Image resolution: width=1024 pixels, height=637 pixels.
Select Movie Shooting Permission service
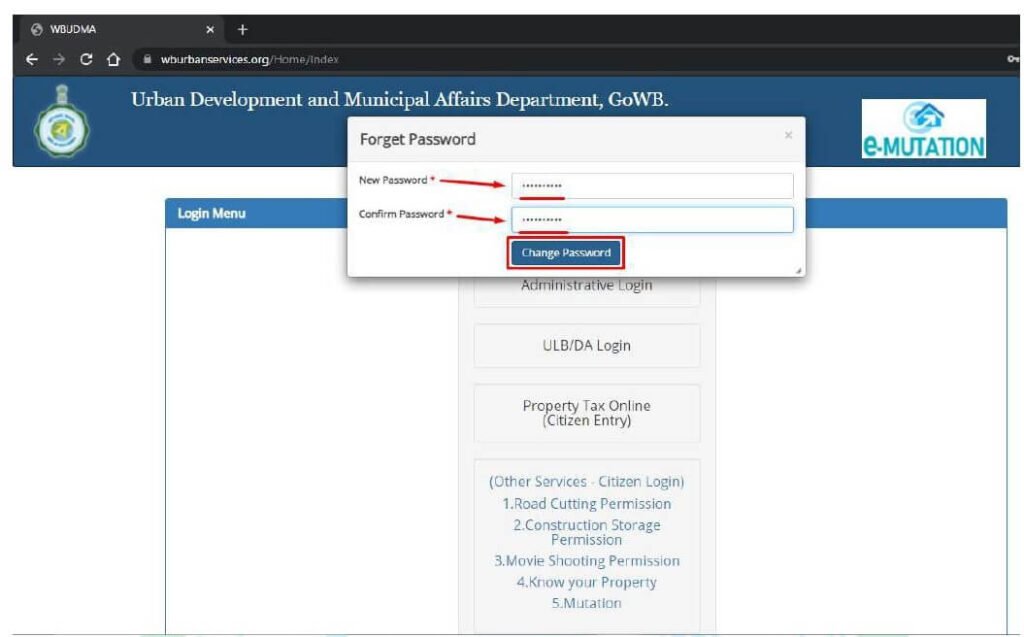586,561
